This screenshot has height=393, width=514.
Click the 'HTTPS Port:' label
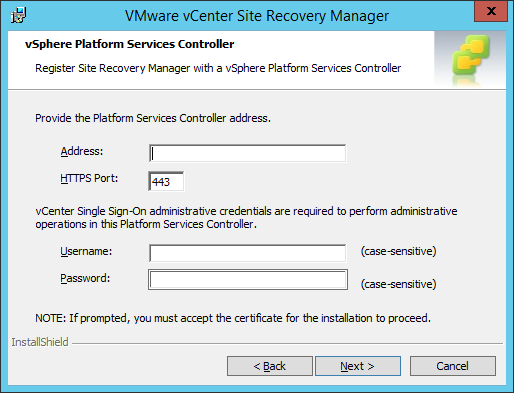[x=89, y=178]
